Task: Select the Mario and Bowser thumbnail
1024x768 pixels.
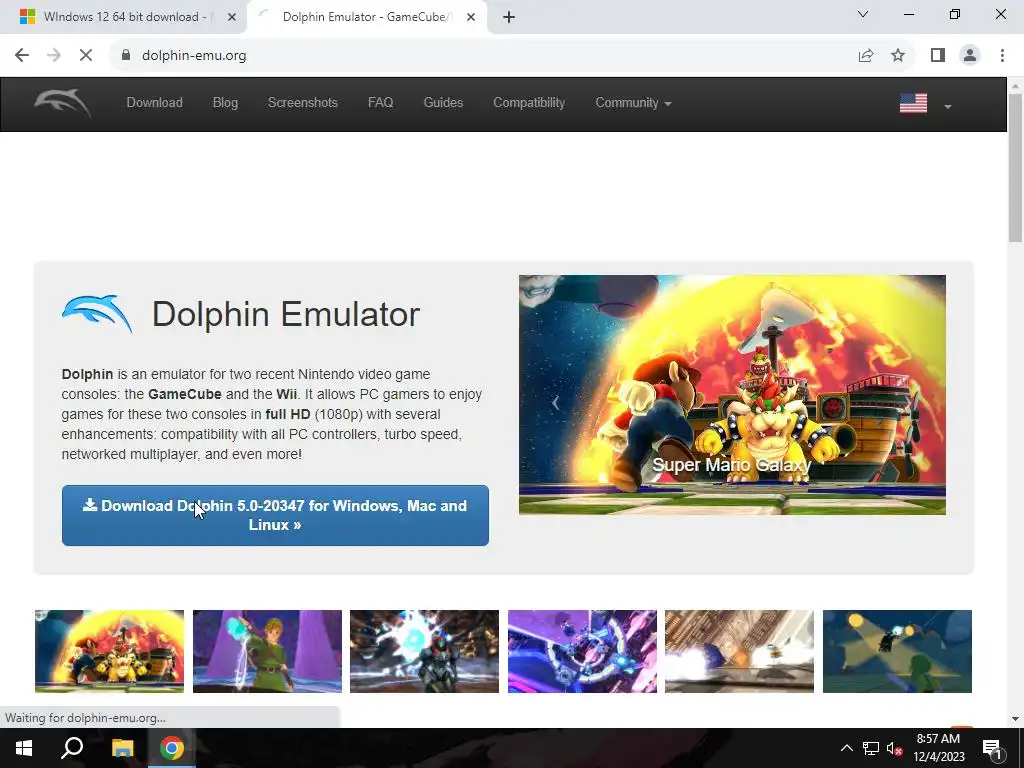Action: click(110, 651)
